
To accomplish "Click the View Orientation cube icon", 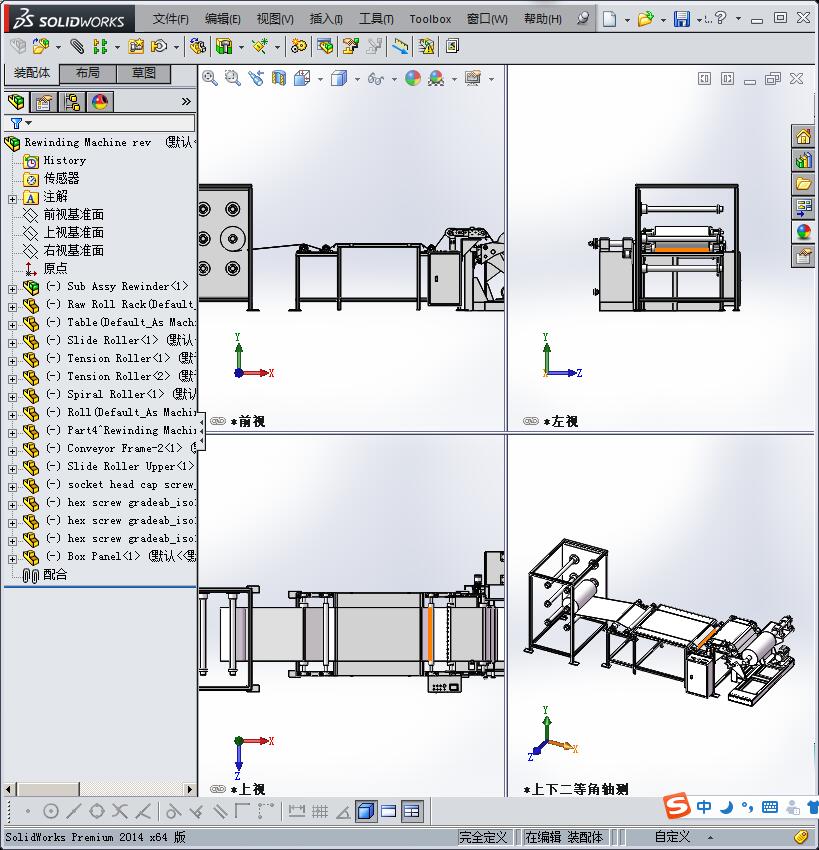I will point(302,79).
